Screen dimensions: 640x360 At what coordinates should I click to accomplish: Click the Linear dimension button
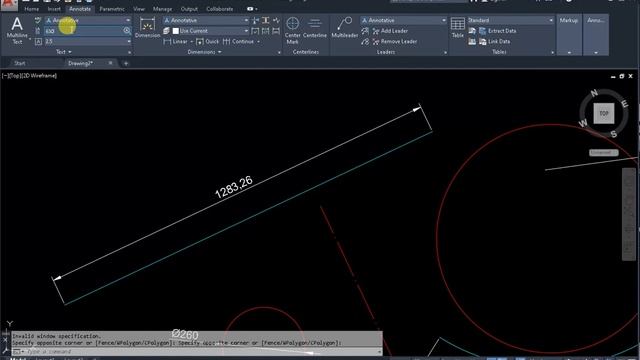[176, 42]
